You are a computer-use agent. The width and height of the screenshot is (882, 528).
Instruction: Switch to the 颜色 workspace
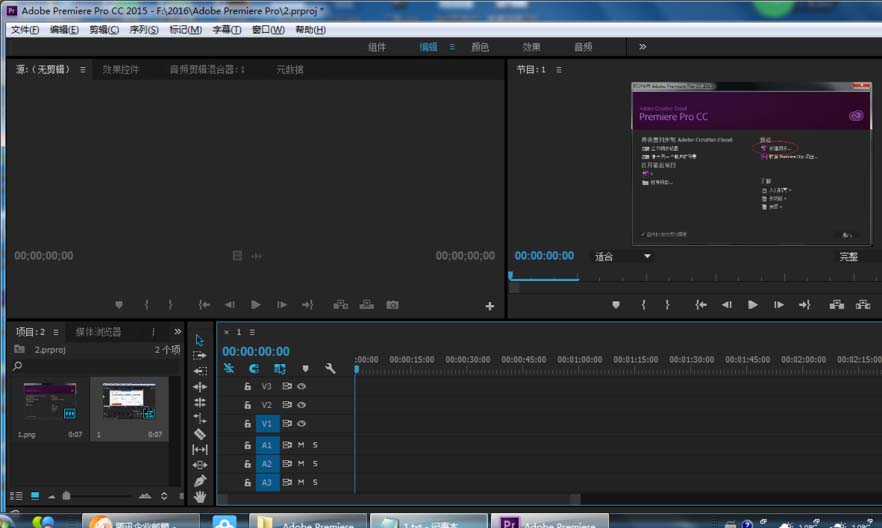click(480, 47)
